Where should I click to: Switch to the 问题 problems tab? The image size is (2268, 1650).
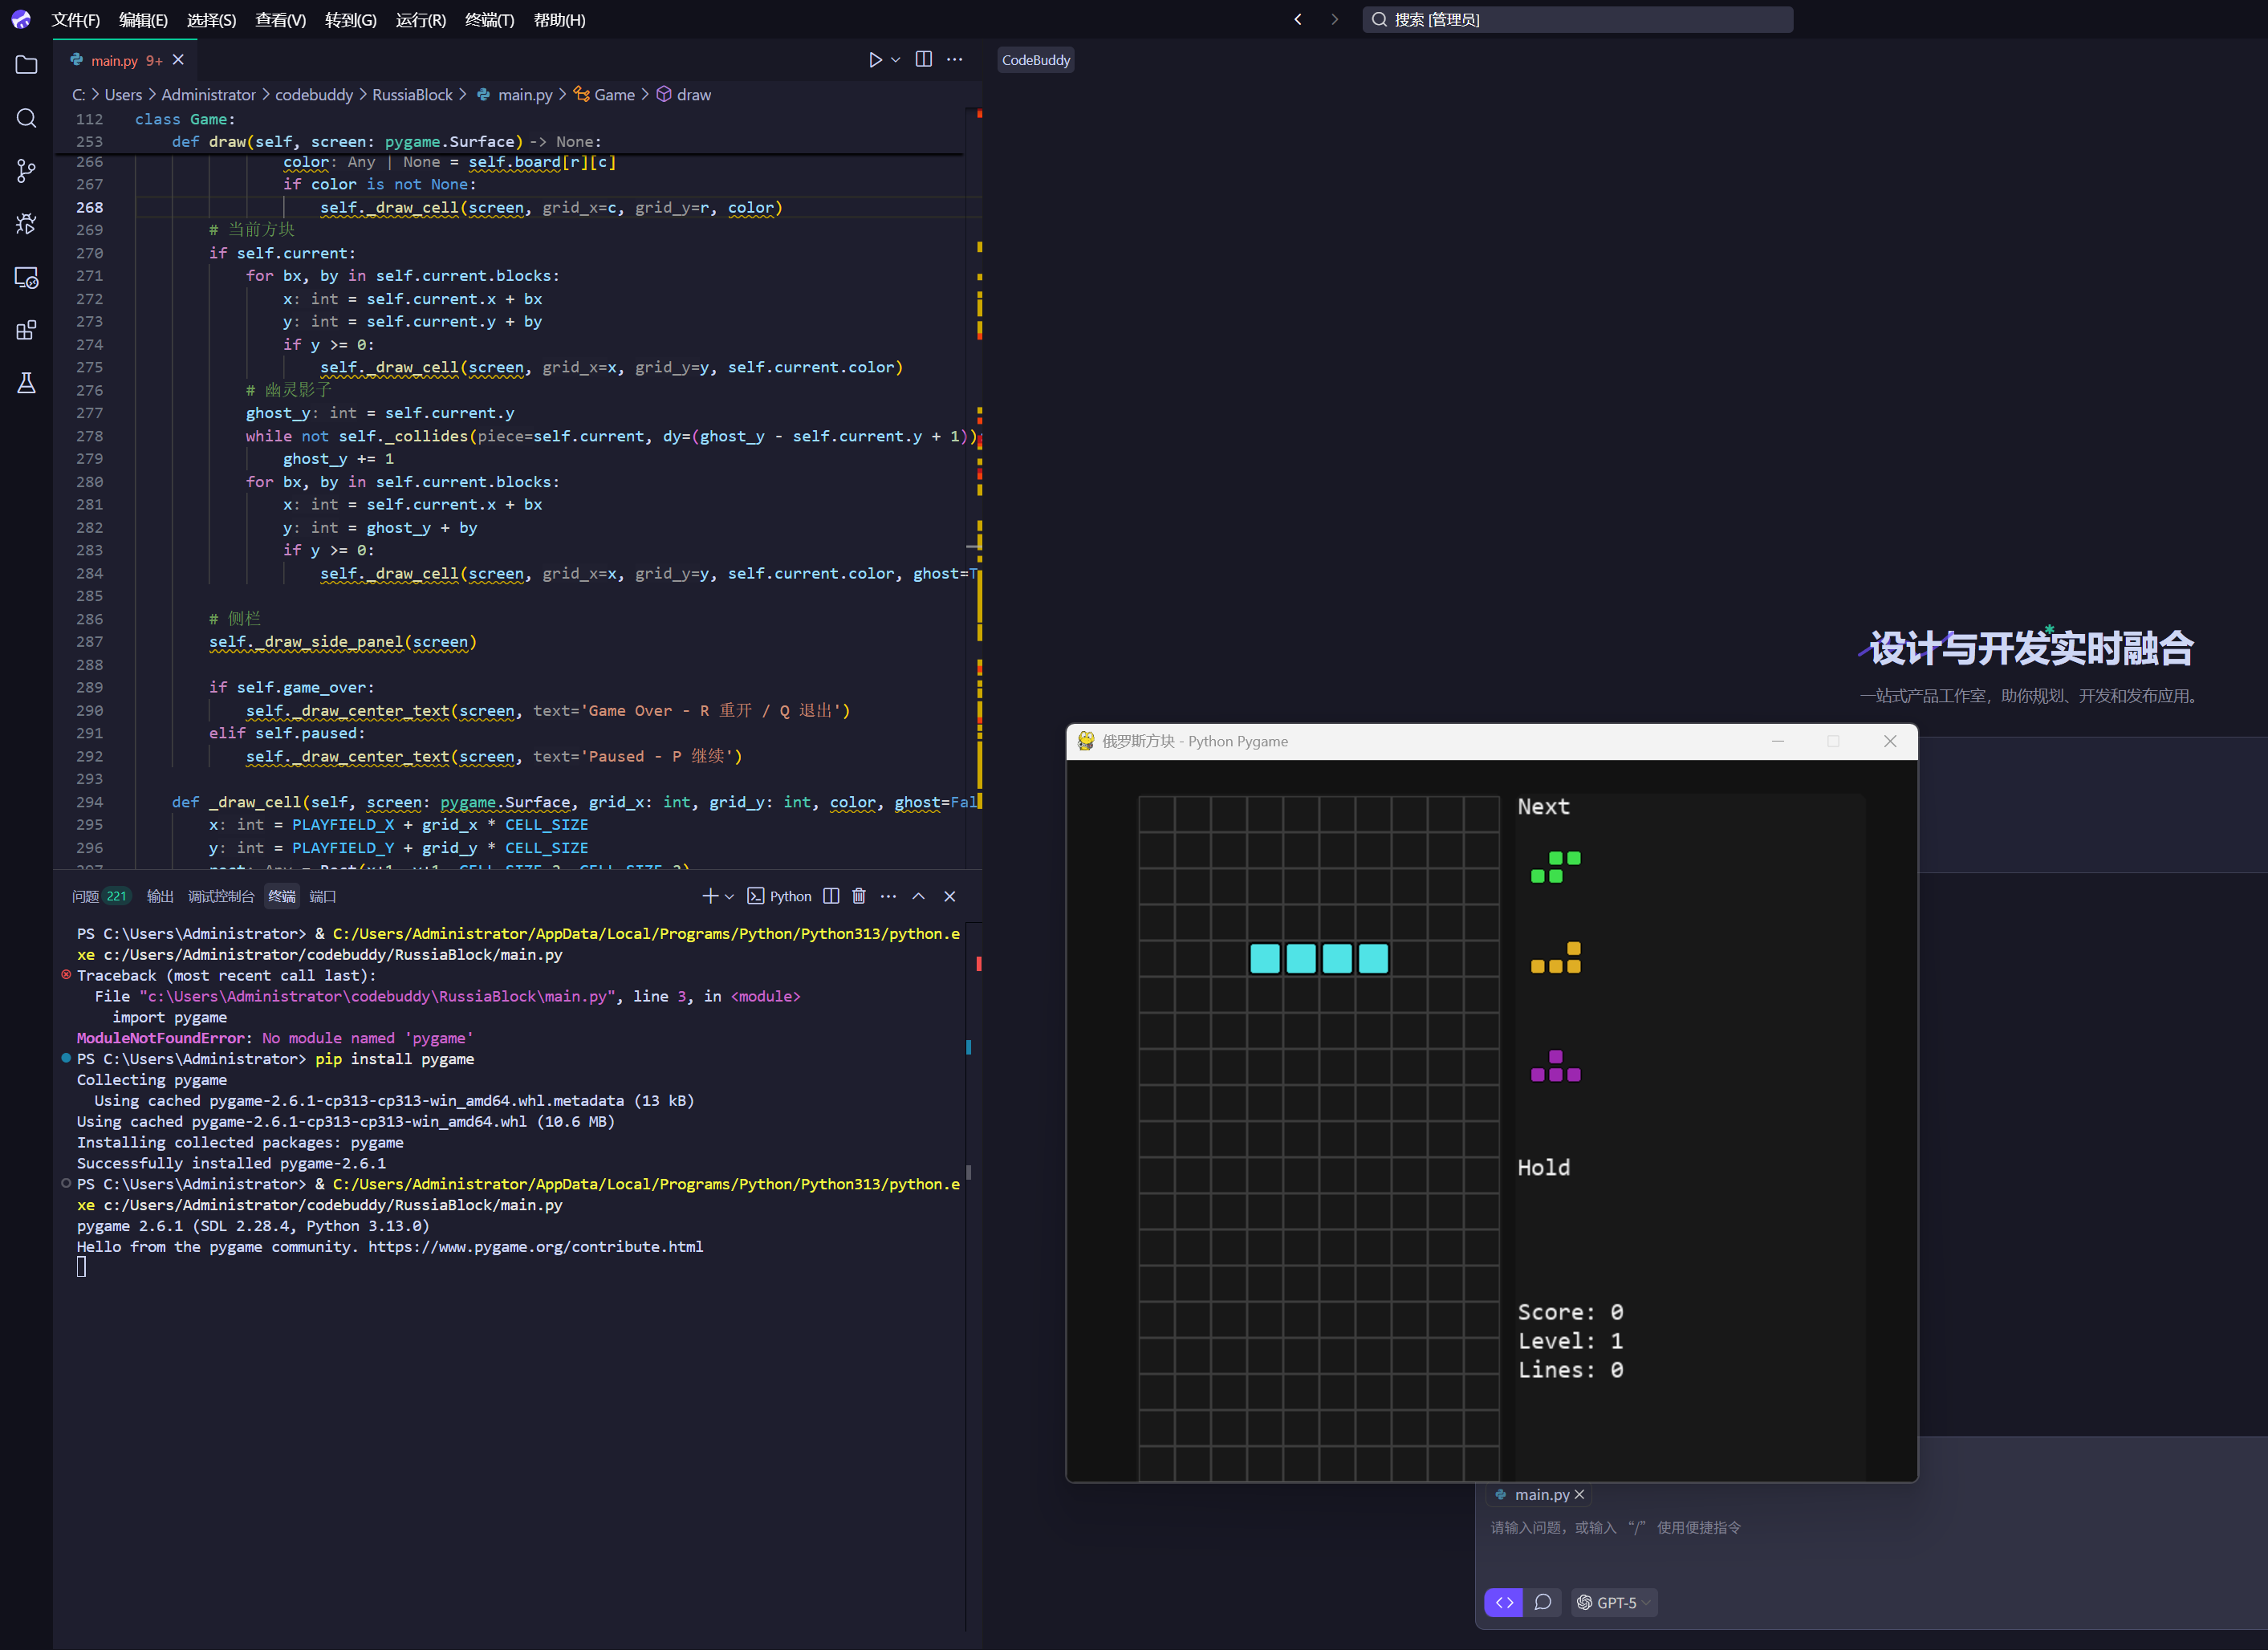86,896
